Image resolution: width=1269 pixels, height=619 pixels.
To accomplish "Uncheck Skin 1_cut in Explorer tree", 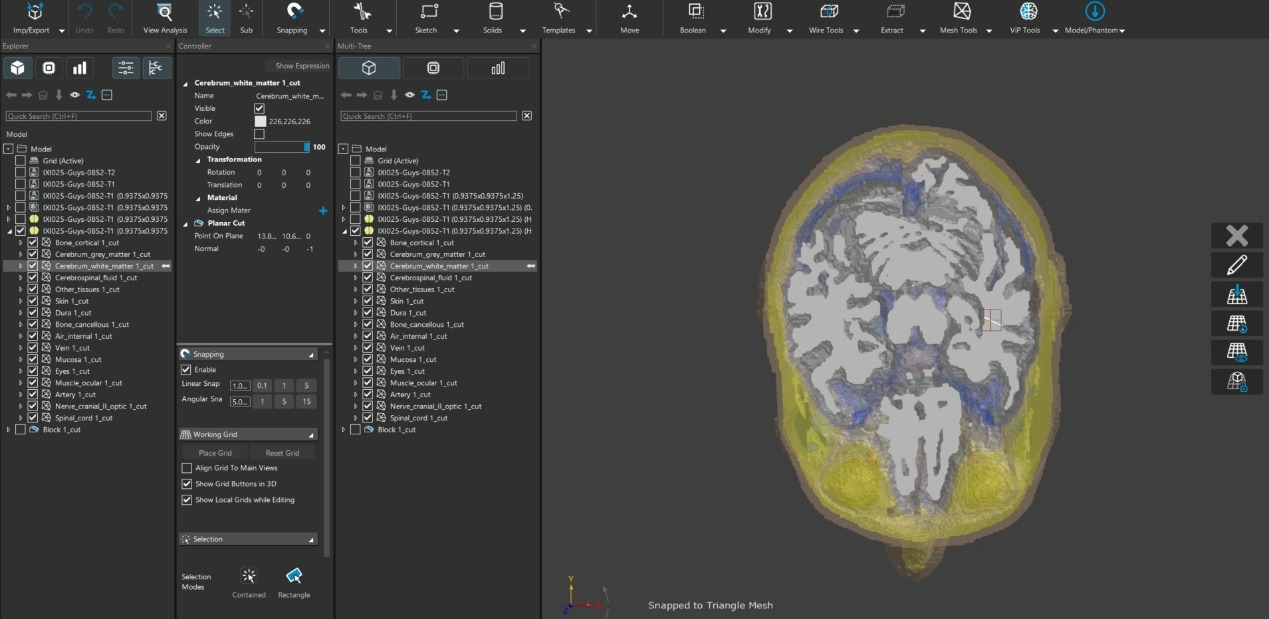I will pyautogui.click(x=33, y=301).
